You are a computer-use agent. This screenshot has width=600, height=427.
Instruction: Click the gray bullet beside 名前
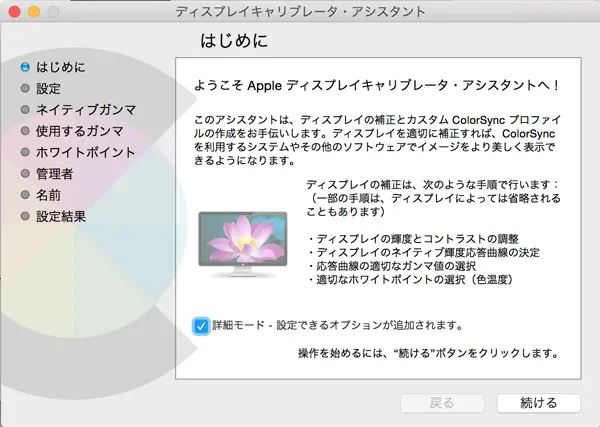point(25,195)
